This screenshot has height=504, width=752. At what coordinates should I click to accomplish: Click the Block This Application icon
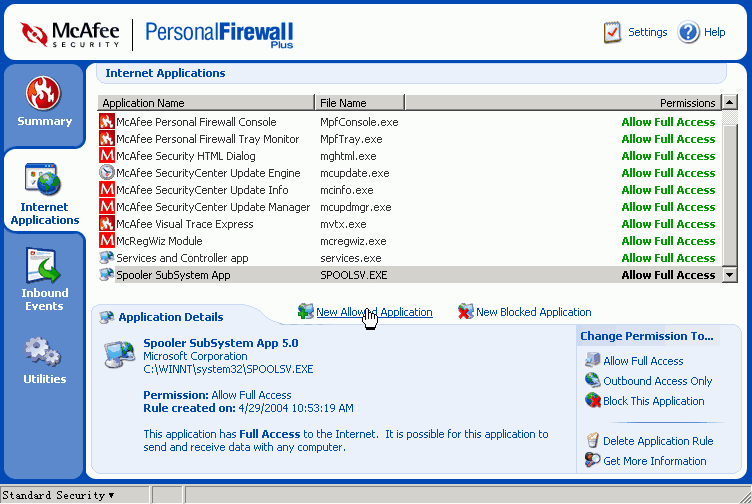coord(593,401)
